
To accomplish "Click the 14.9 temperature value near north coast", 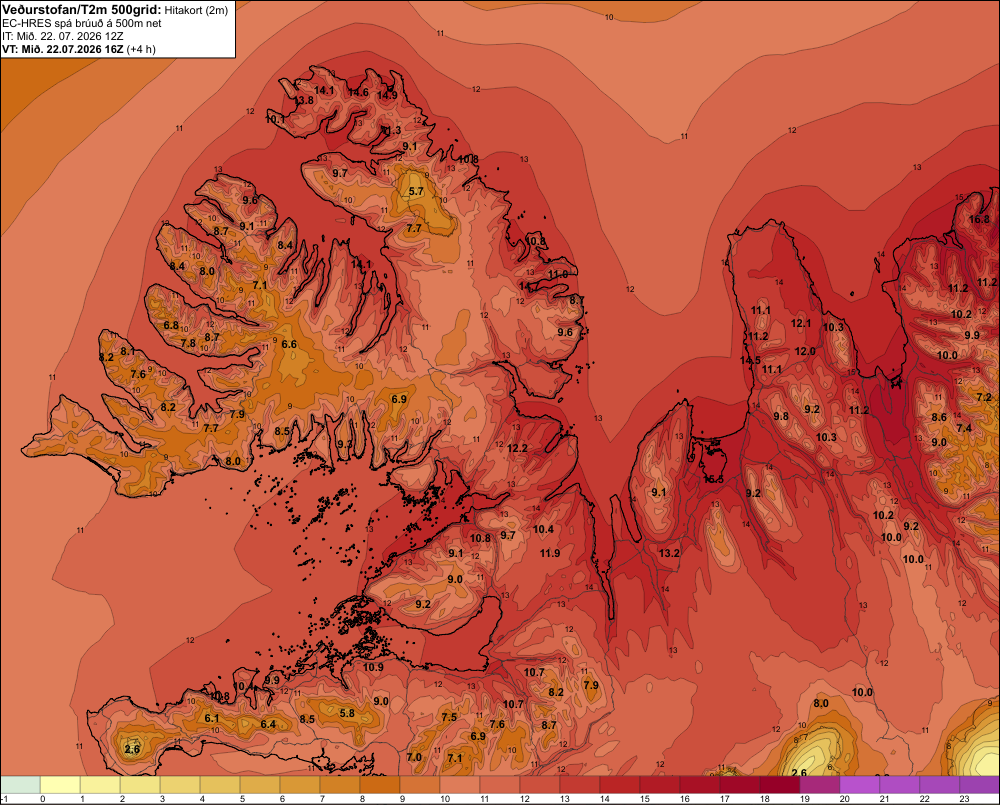I will pyautogui.click(x=387, y=95).
